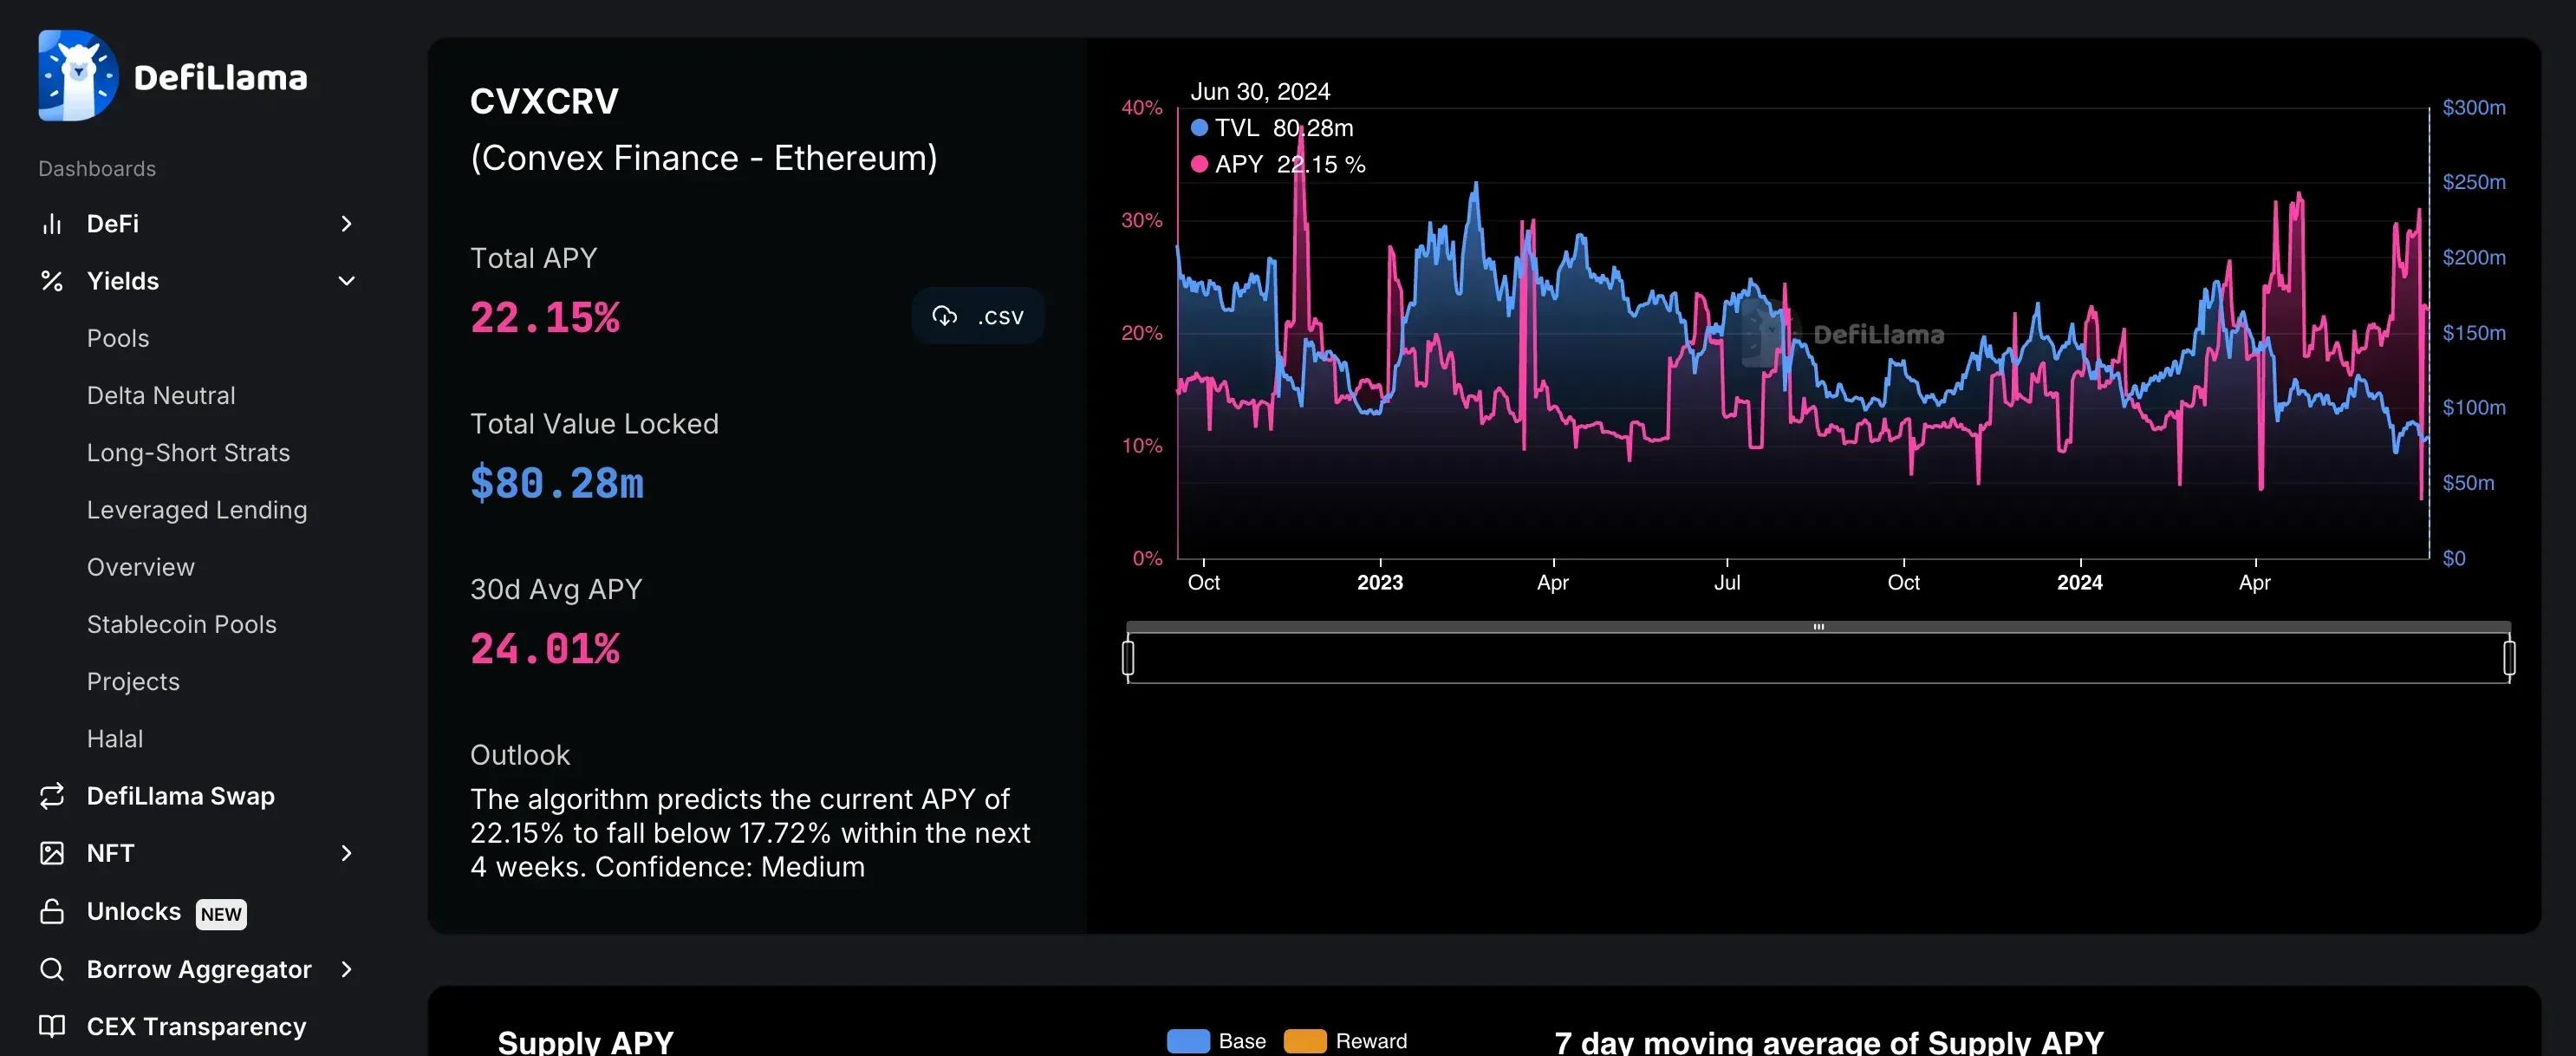The width and height of the screenshot is (2576, 1056).
Task: Click the cloud download icon beside .csv
Action: point(945,316)
